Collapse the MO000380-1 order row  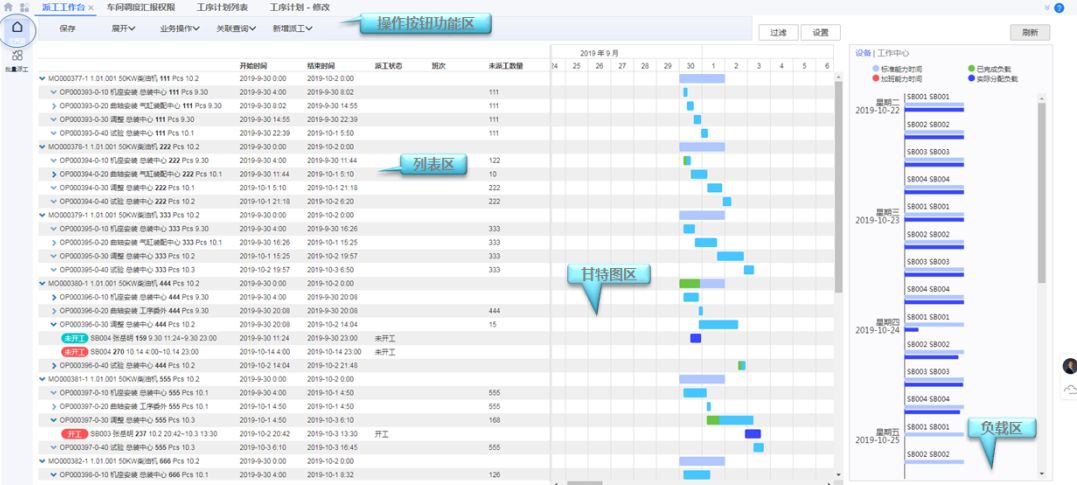pos(43,283)
